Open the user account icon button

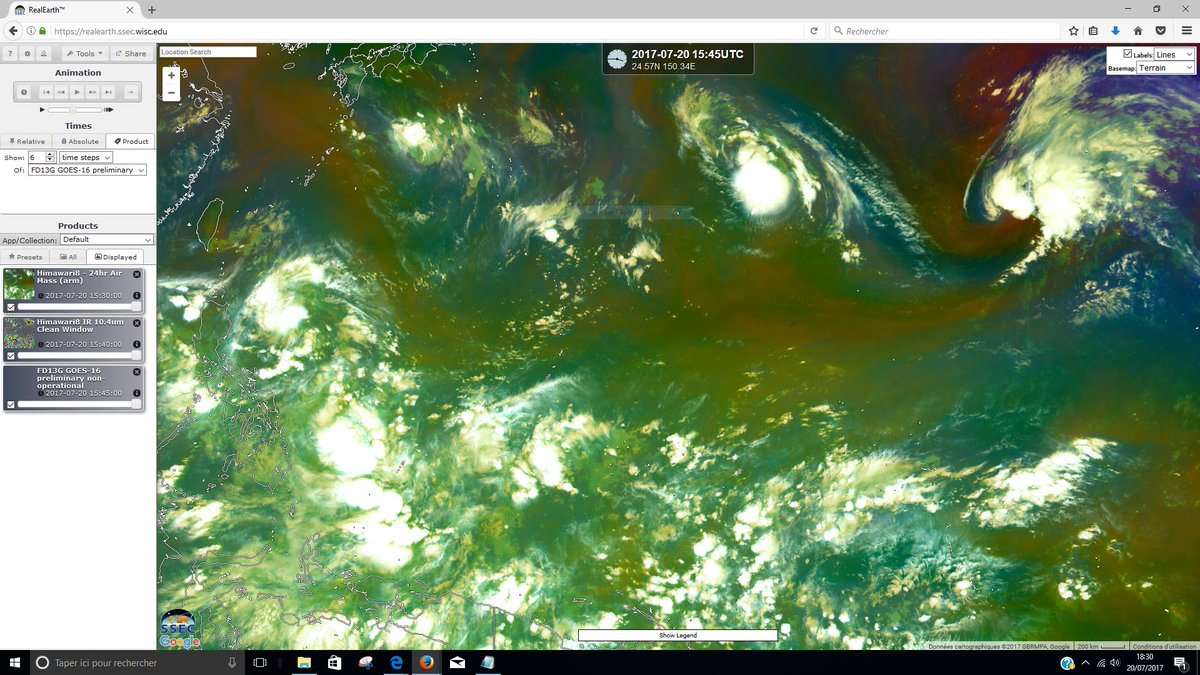44,53
